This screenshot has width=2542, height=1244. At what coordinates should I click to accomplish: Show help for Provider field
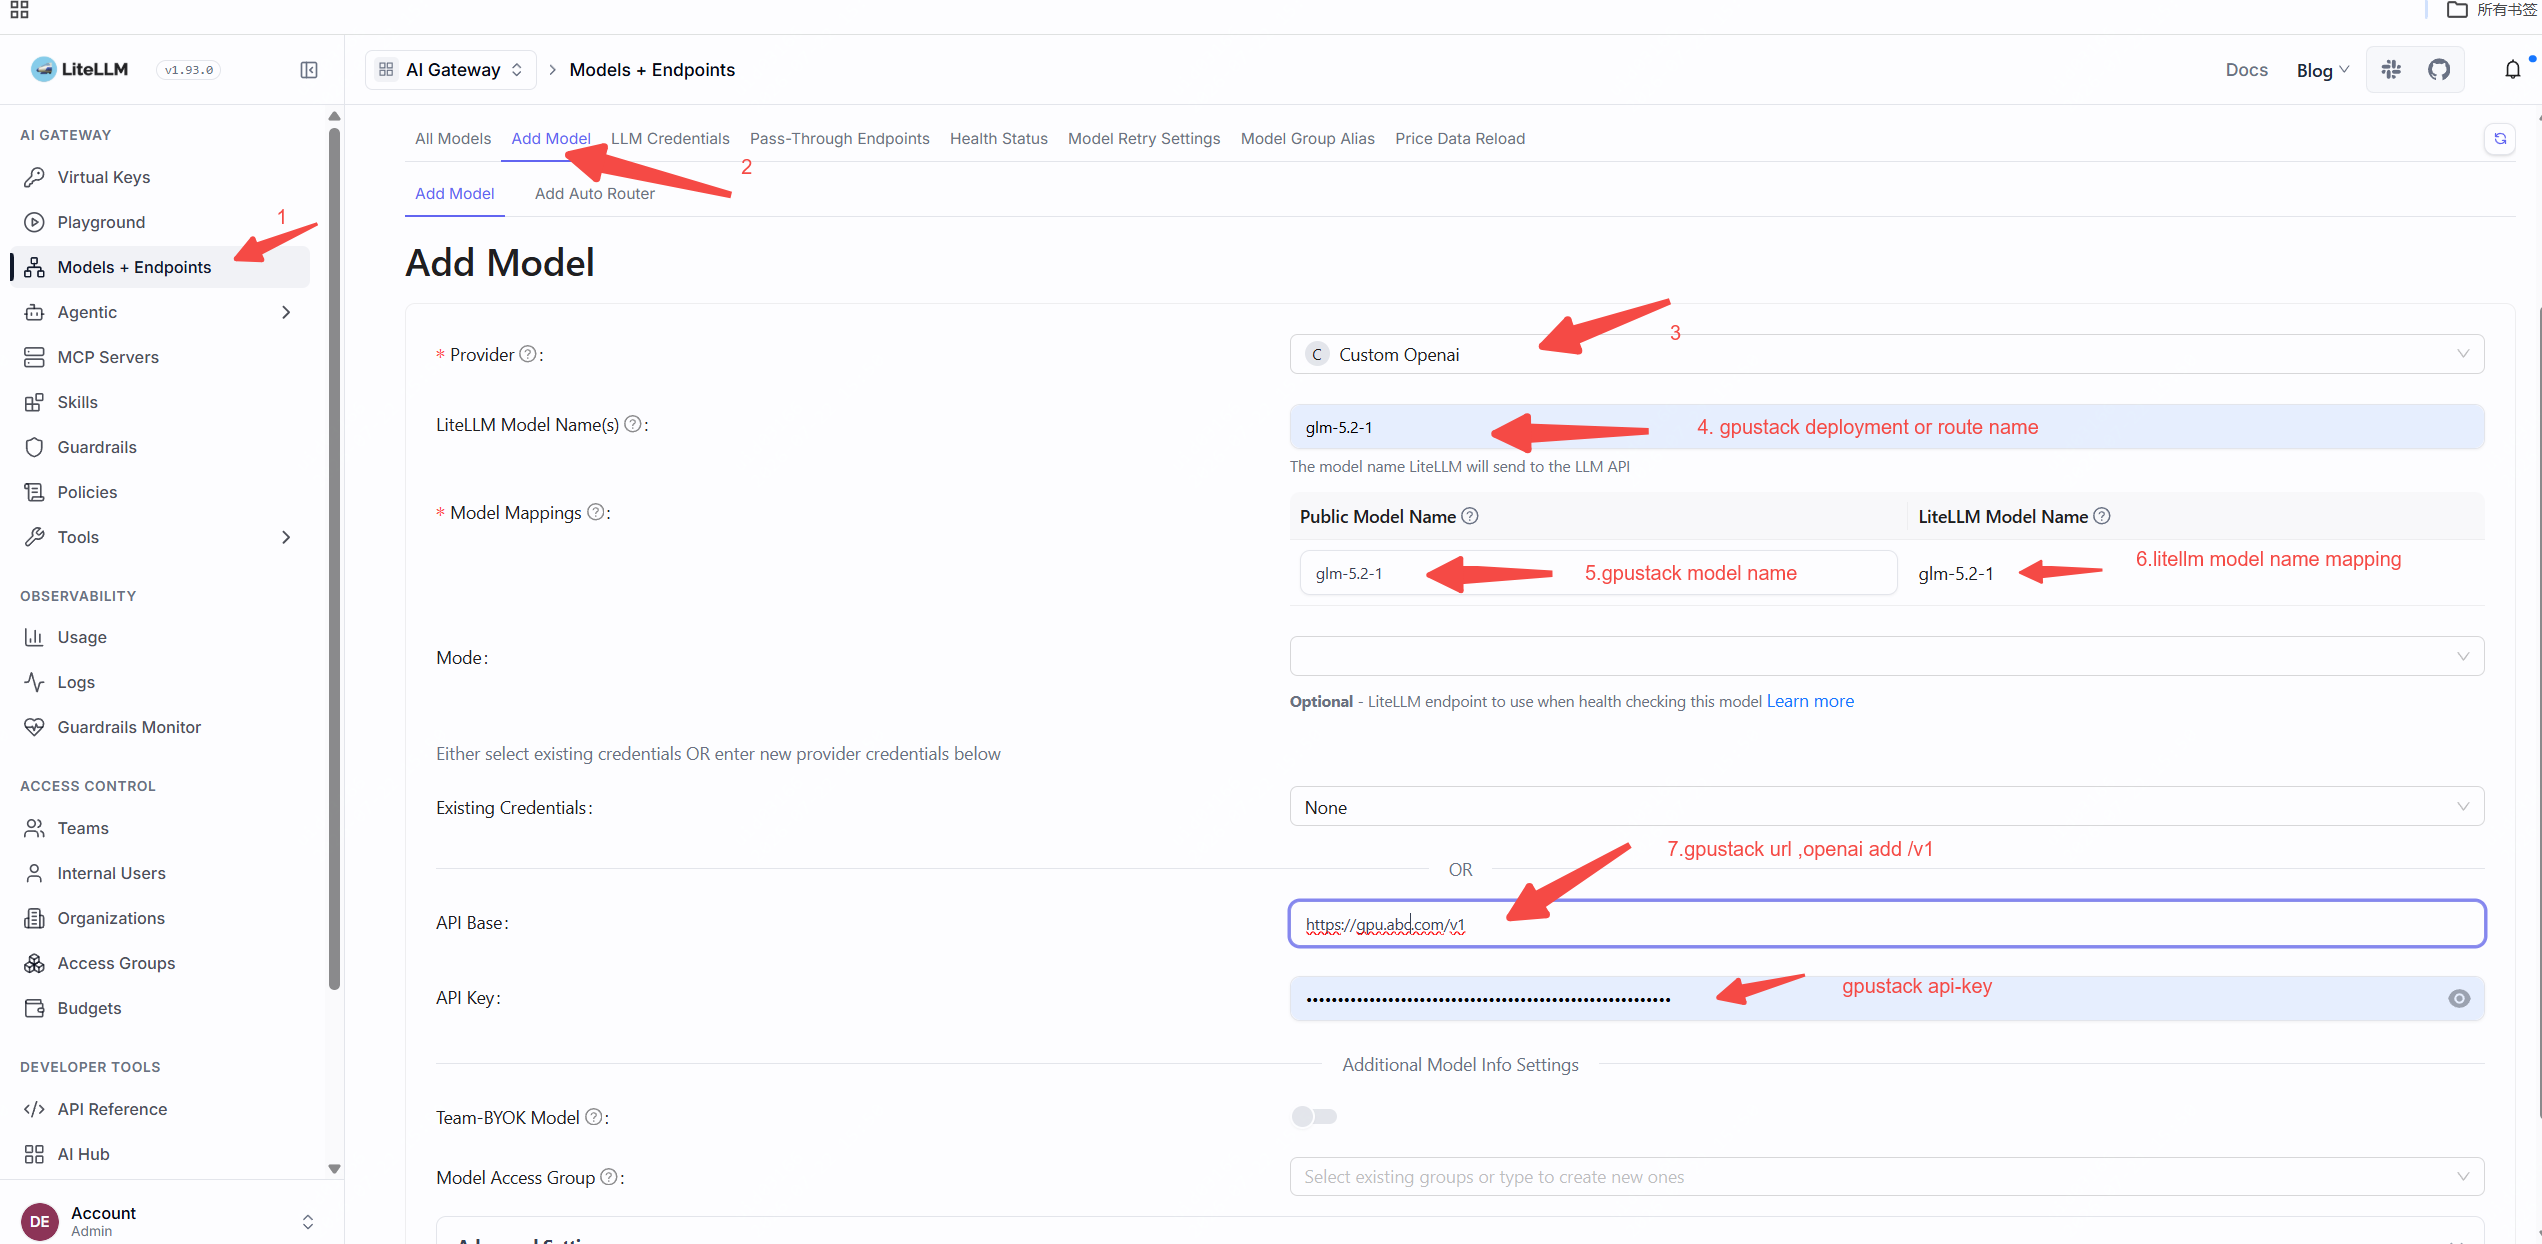click(x=528, y=354)
